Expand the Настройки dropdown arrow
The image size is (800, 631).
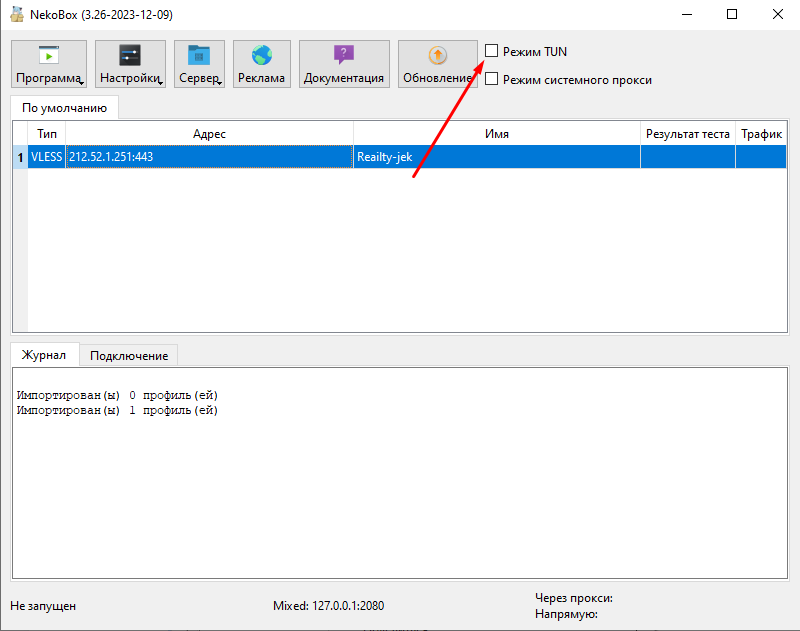(161, 83)
